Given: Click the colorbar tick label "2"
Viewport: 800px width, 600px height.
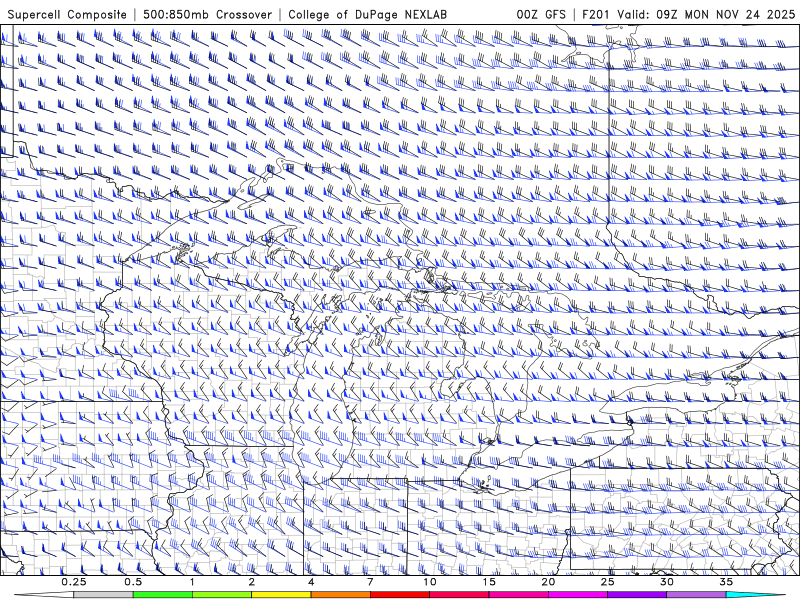Looking at the screenshot, I should (252, 582).
